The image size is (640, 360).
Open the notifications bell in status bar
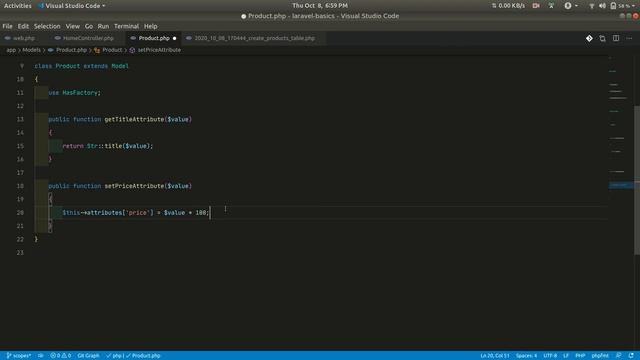[631, 356]
